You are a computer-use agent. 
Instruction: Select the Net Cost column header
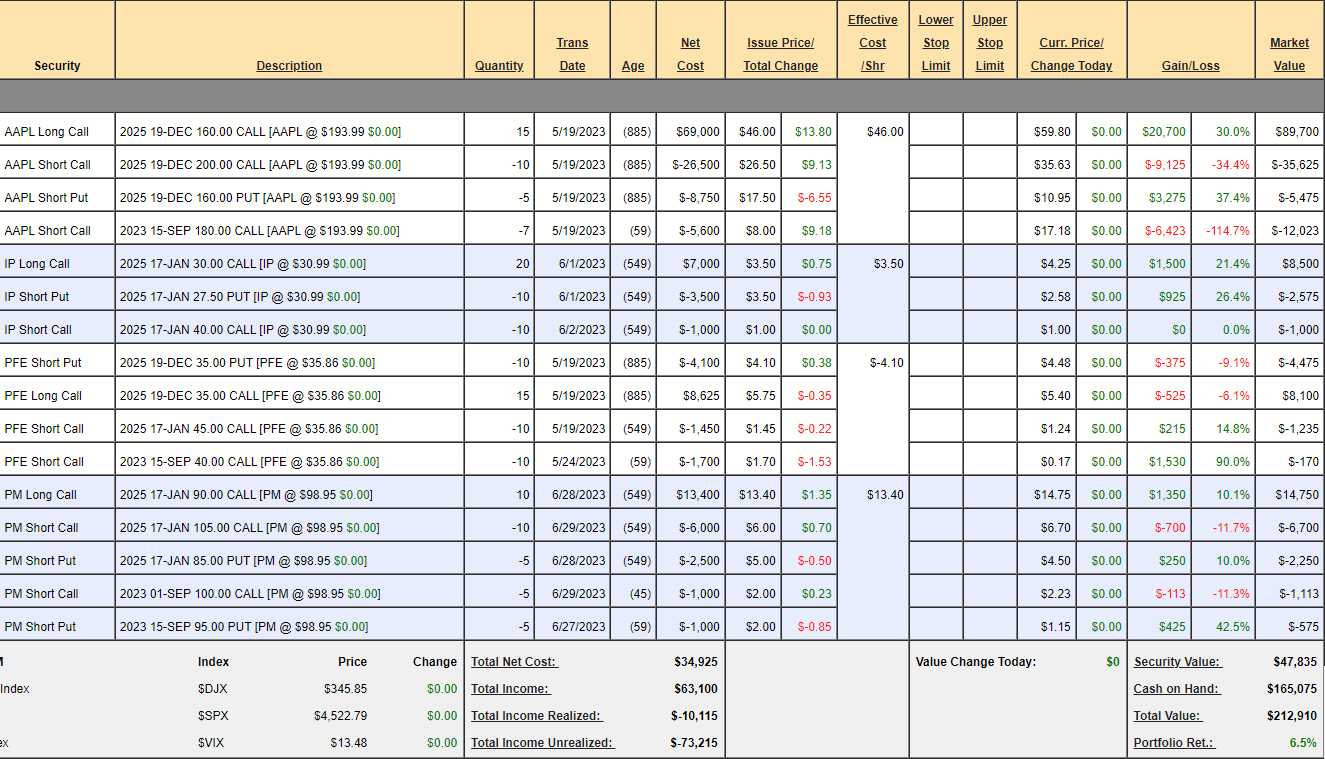coord(690,54)
